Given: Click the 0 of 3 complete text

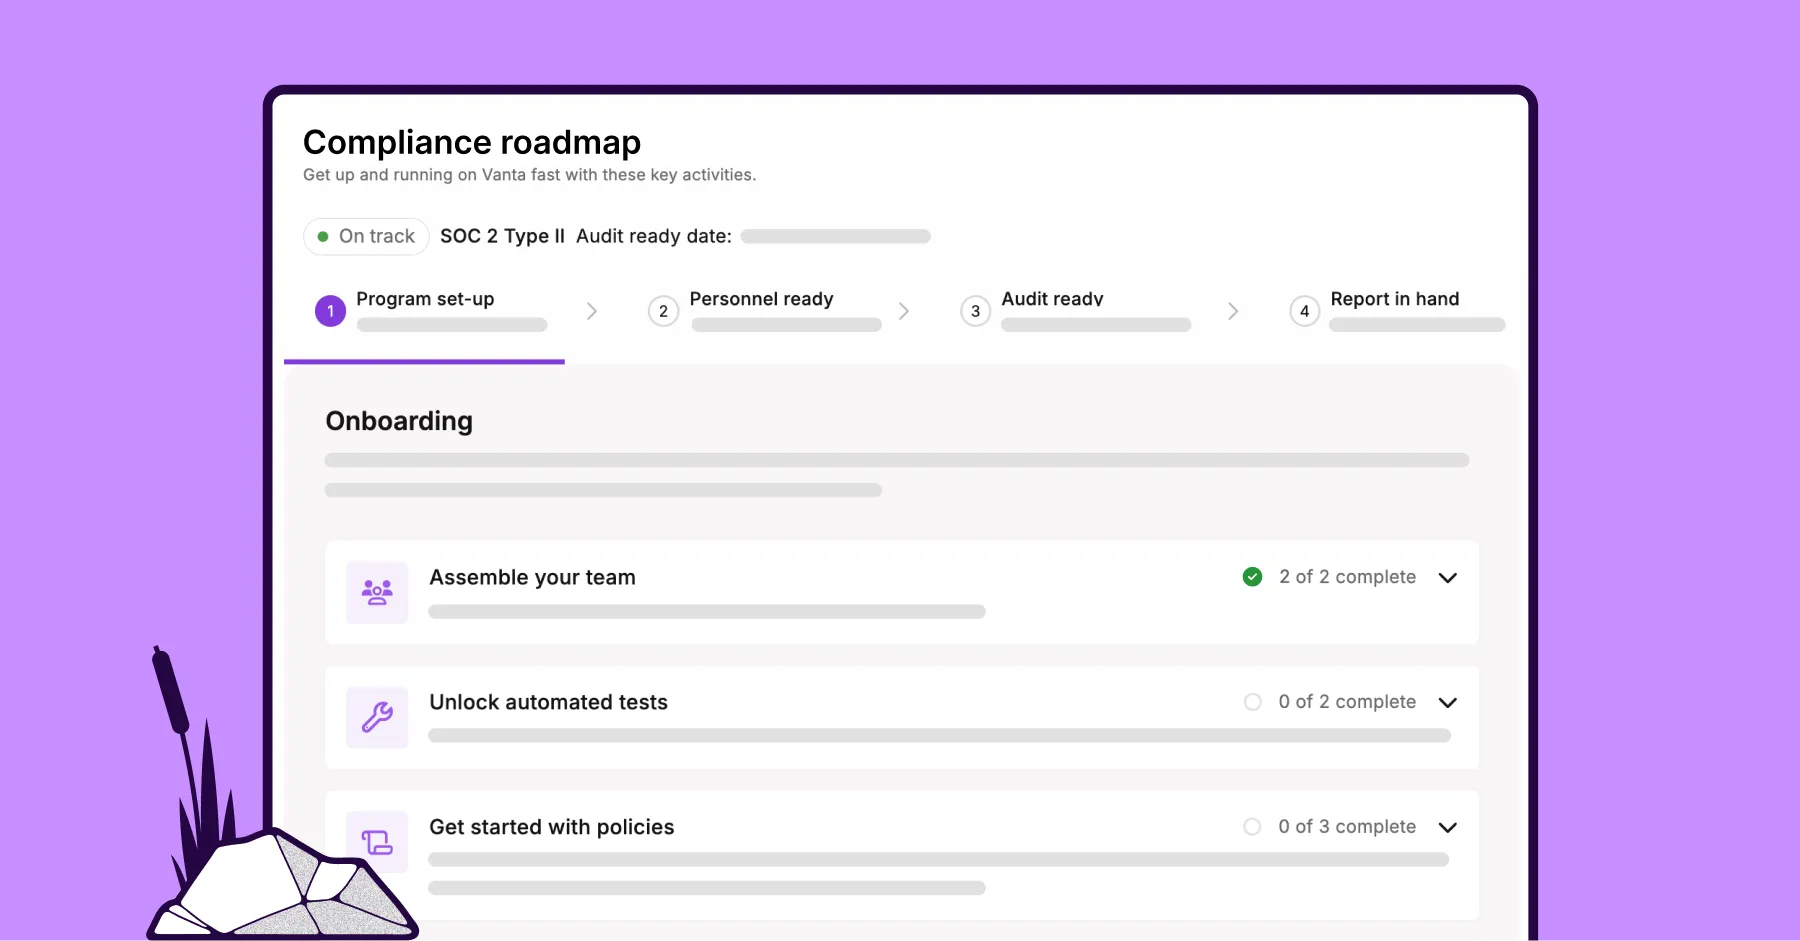Looking at the screenshot, I should [x=1347, y=827].
